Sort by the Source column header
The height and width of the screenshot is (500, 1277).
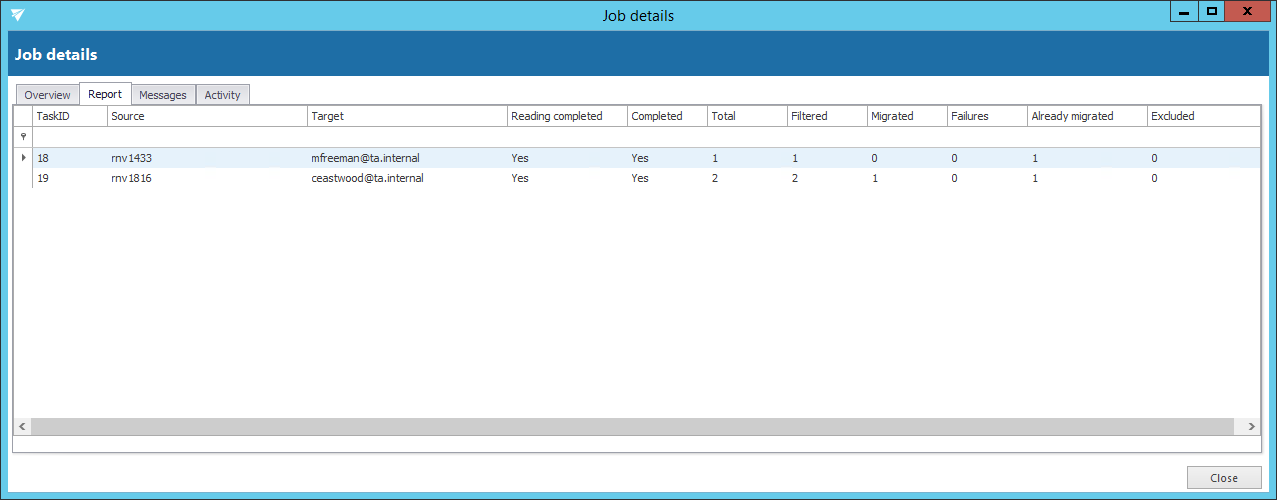click(207, 116)
